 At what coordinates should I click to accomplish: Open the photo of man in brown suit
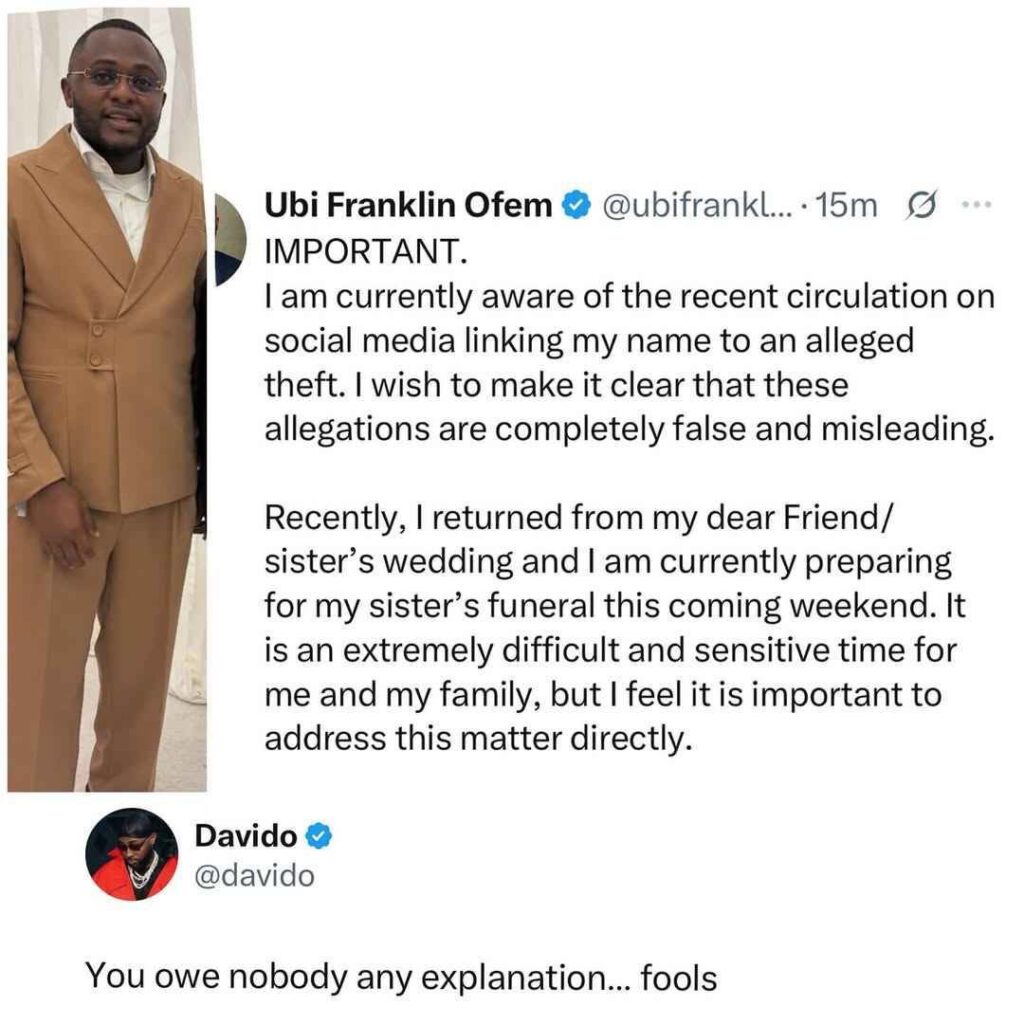105,400
